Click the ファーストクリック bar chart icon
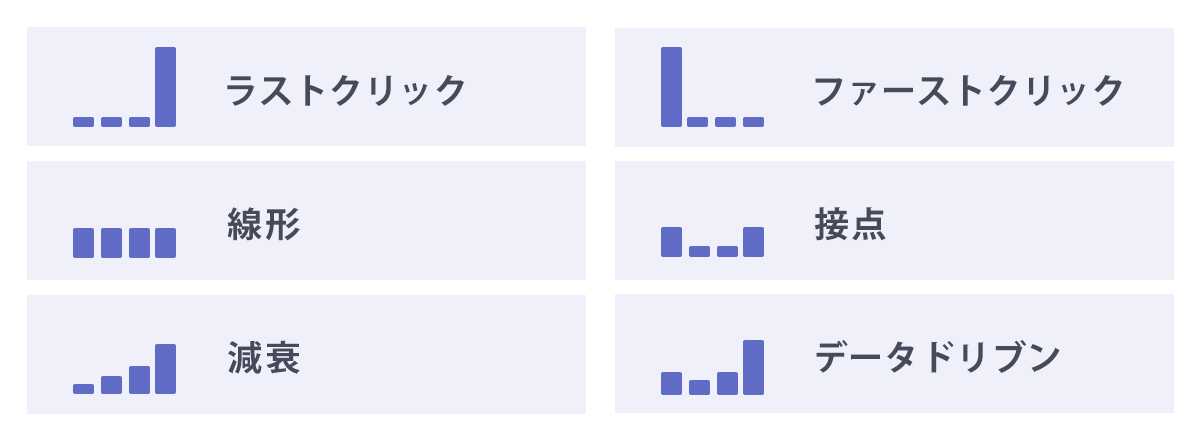The width and height of the screenshot is (1200, 440). 712,87
